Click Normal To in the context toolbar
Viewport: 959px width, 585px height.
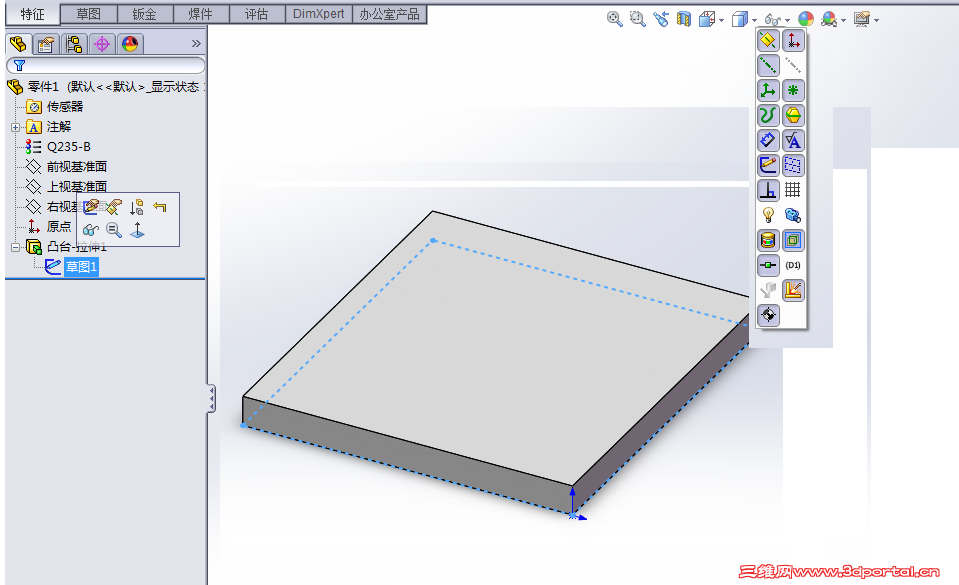137,230
